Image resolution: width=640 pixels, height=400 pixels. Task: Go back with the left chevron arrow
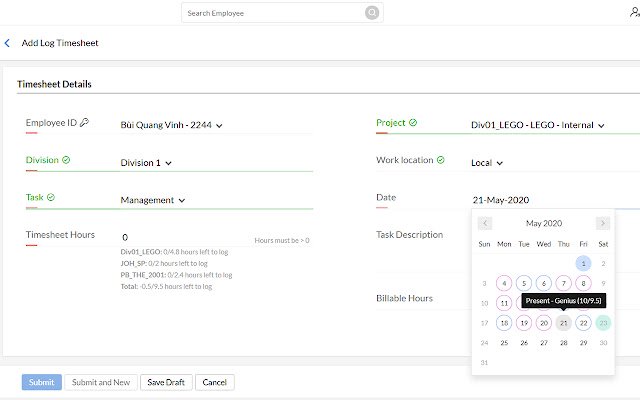7,43
